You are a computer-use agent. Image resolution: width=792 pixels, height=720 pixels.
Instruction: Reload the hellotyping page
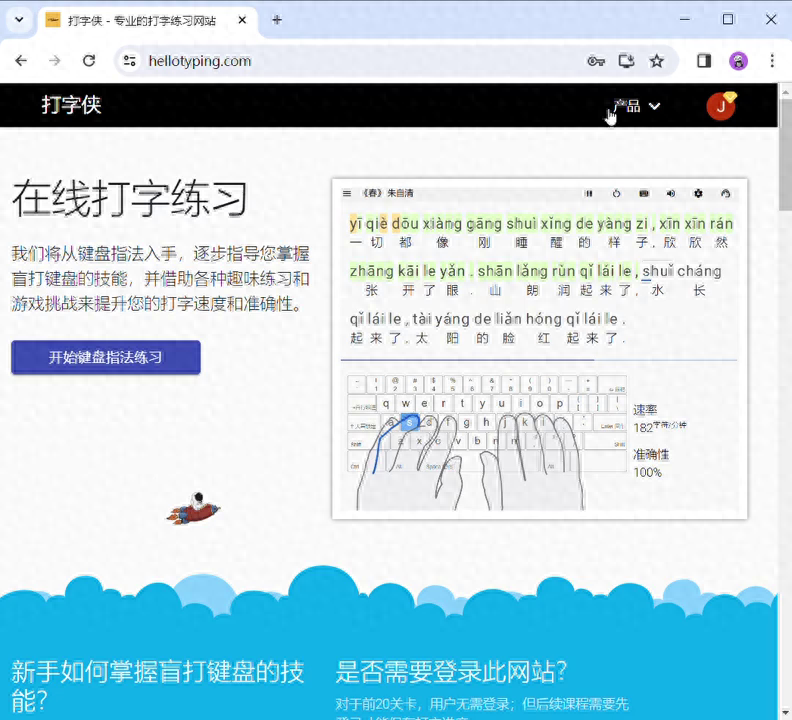89,61
